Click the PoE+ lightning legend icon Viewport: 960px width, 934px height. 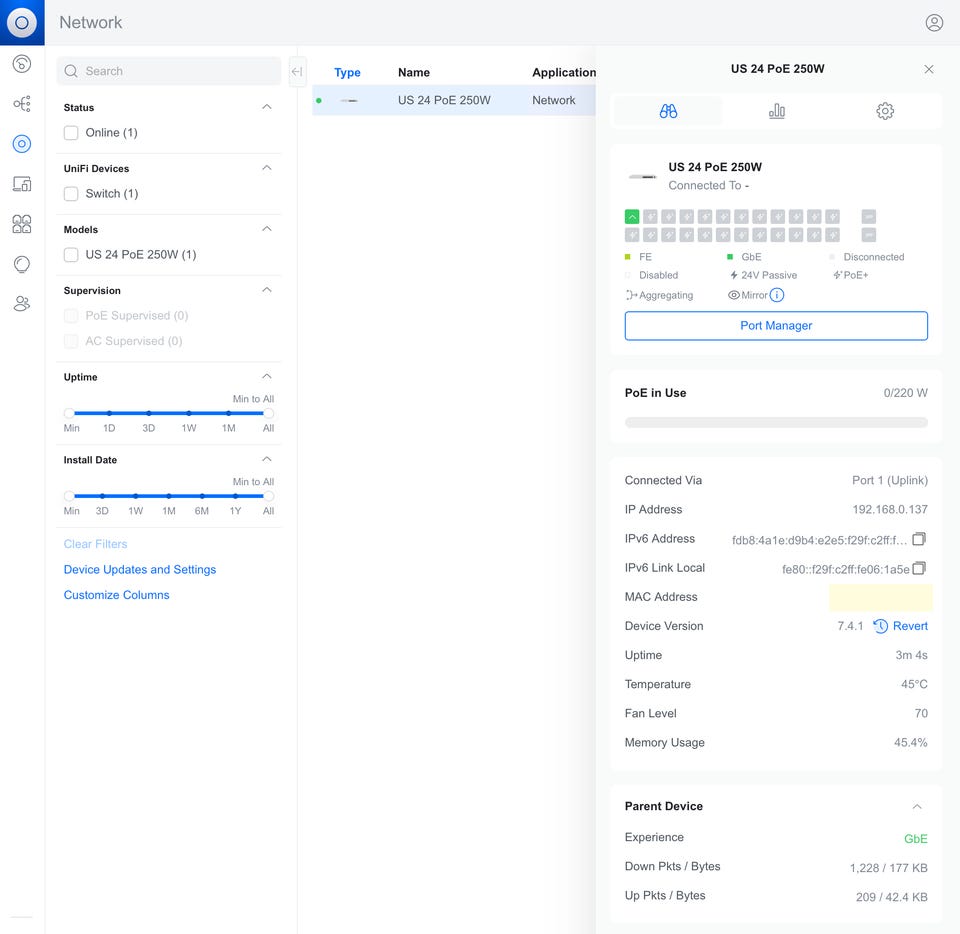click(837, 275)
